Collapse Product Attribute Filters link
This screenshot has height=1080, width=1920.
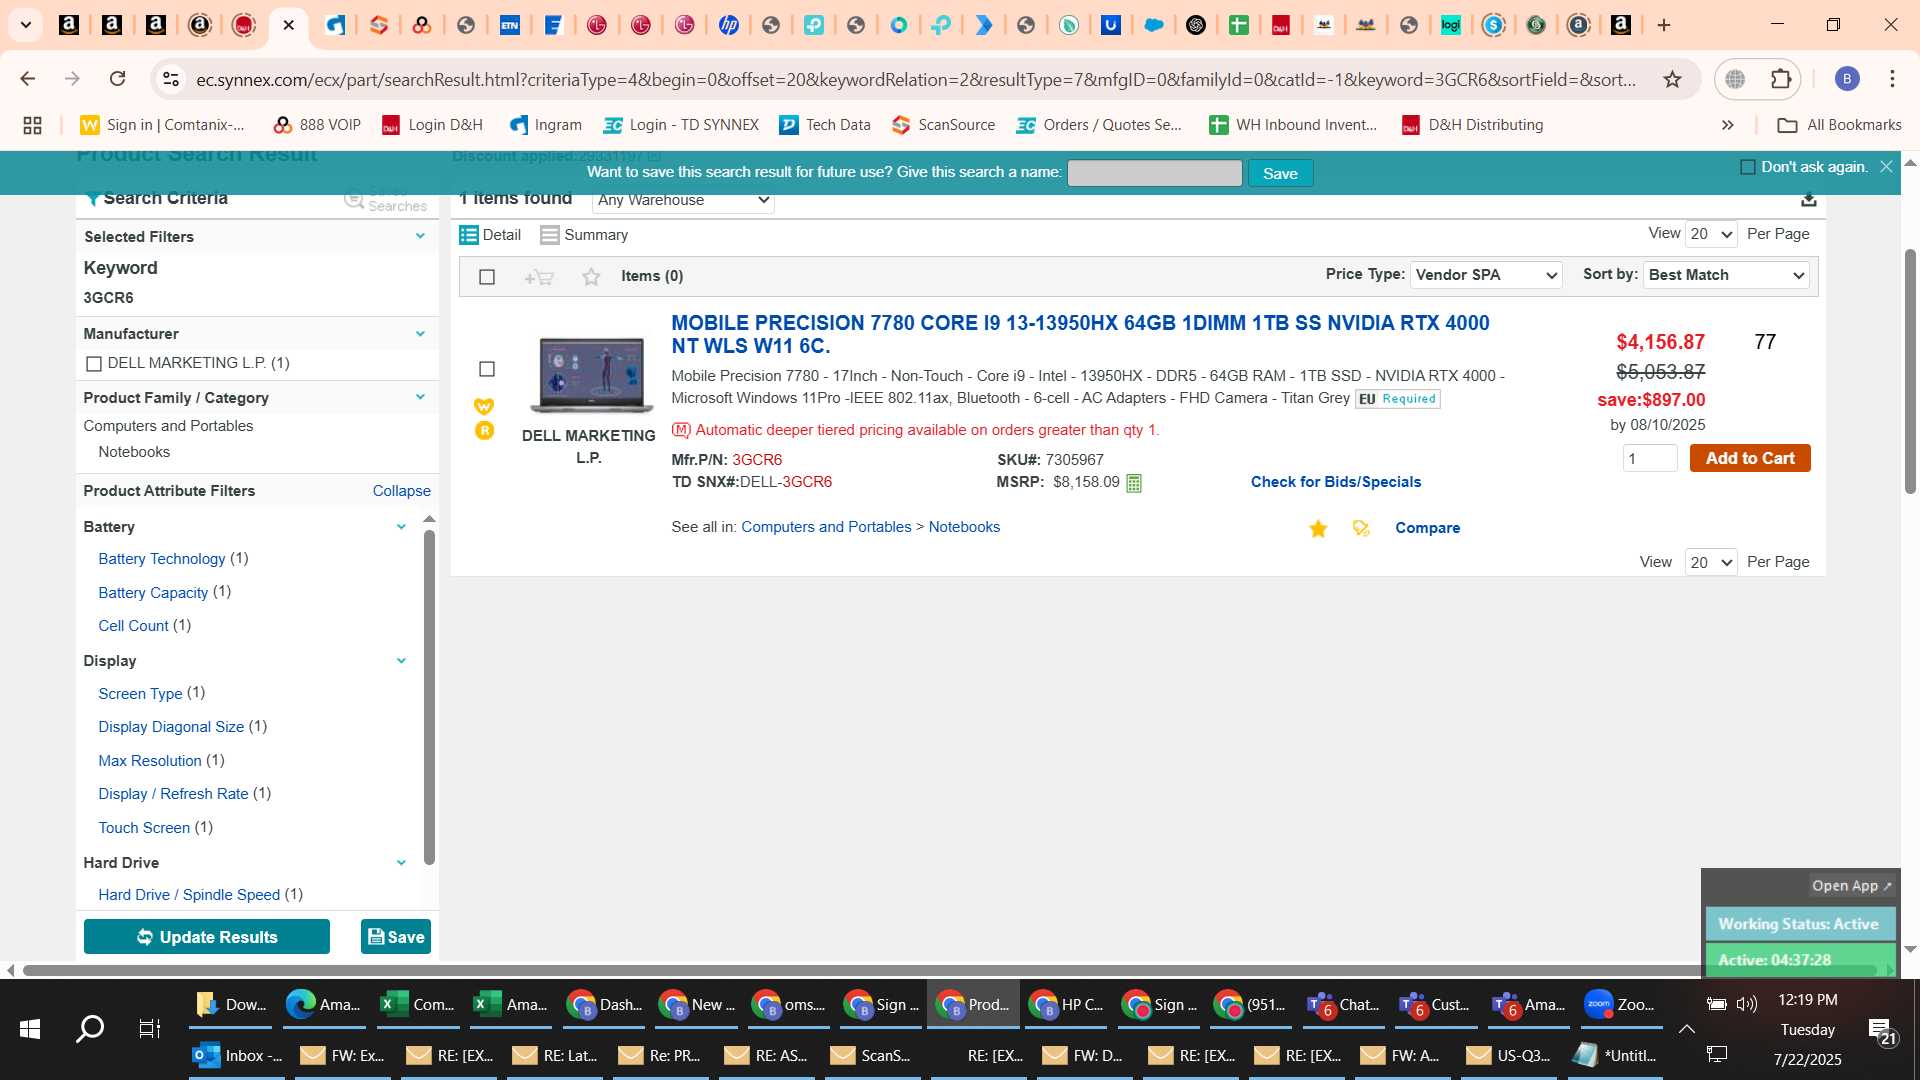[401, 491]
